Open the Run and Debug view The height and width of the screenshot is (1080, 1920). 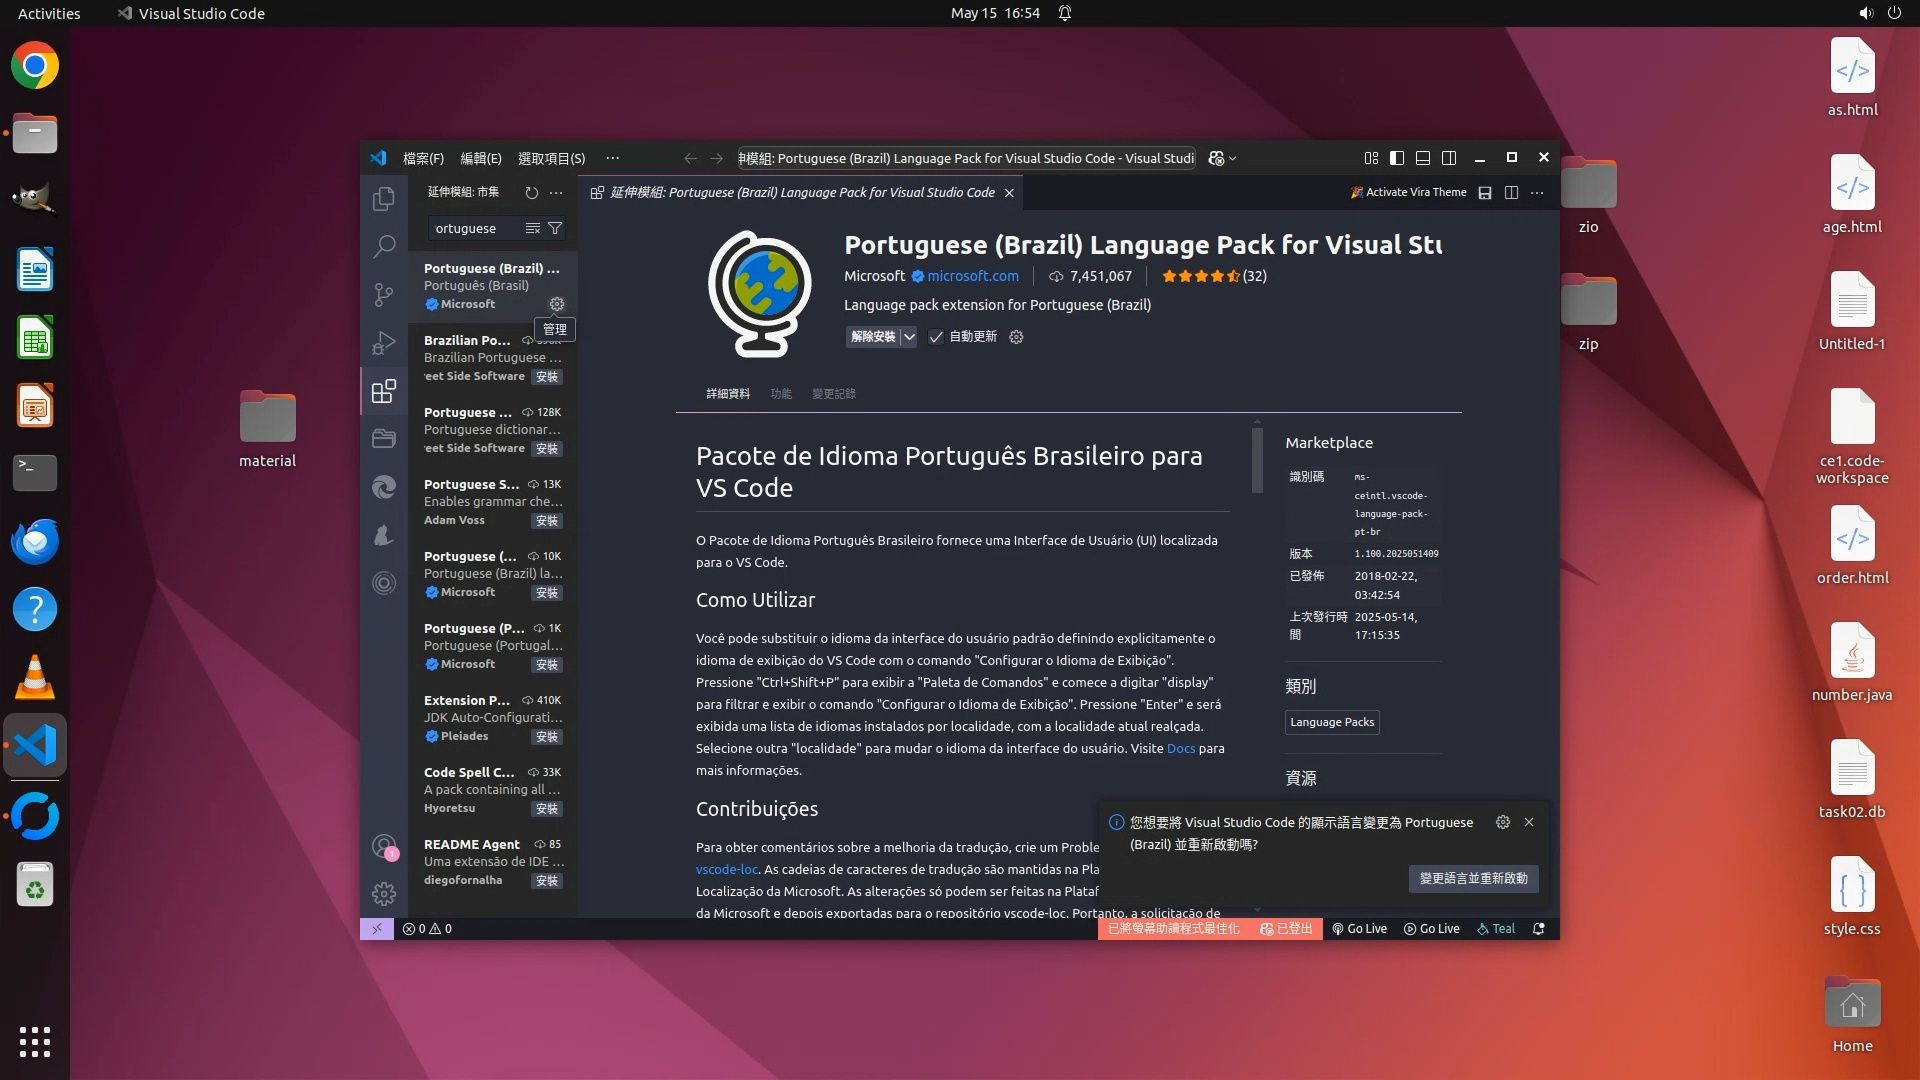point(384,343)
